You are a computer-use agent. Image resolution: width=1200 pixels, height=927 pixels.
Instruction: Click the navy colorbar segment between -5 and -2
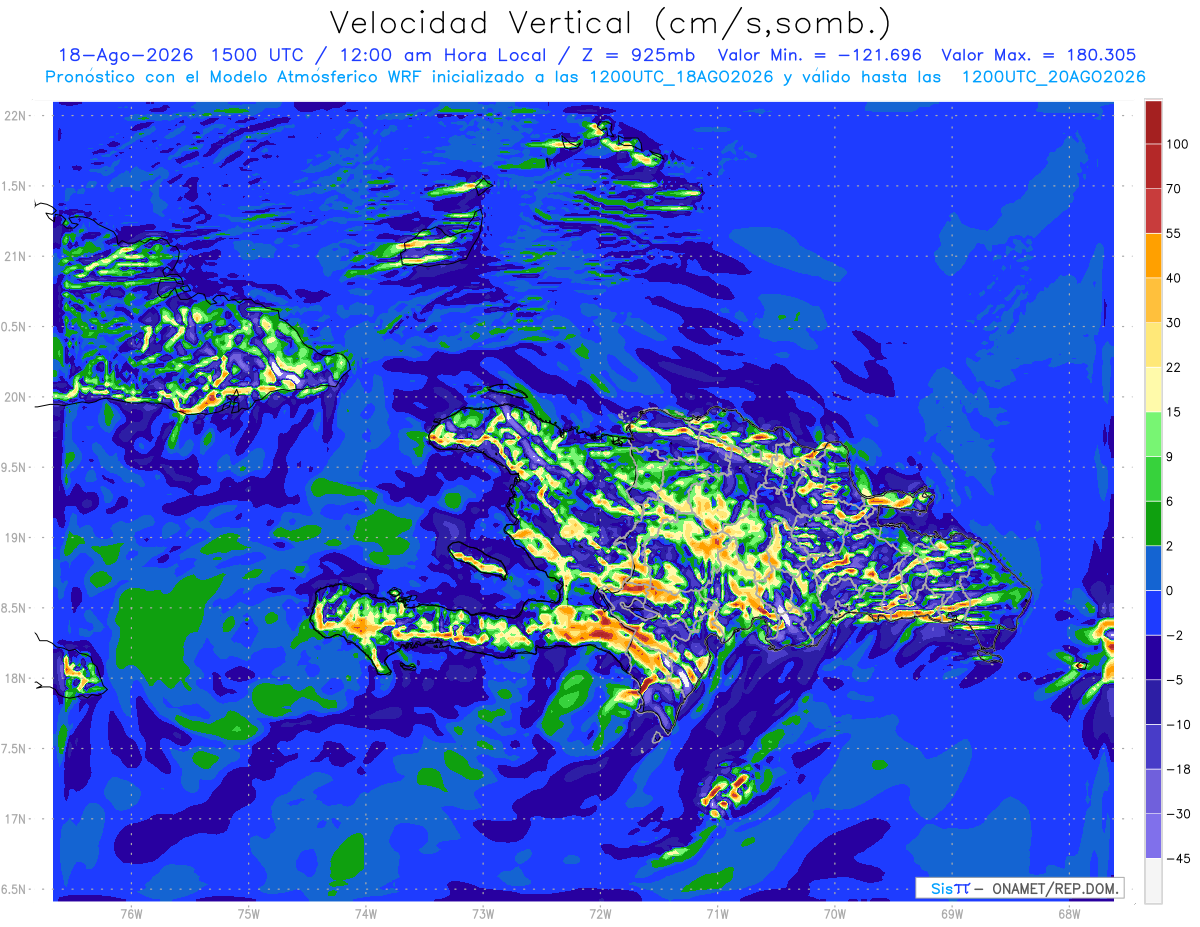(x=1153, y=657)
